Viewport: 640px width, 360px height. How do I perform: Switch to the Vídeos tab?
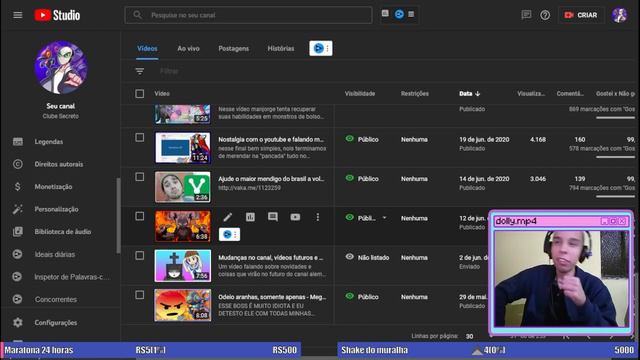pos(147,49)
